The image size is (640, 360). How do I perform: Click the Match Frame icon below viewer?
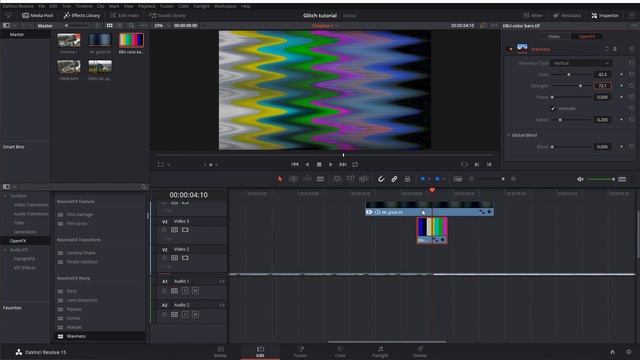[464, 164]
